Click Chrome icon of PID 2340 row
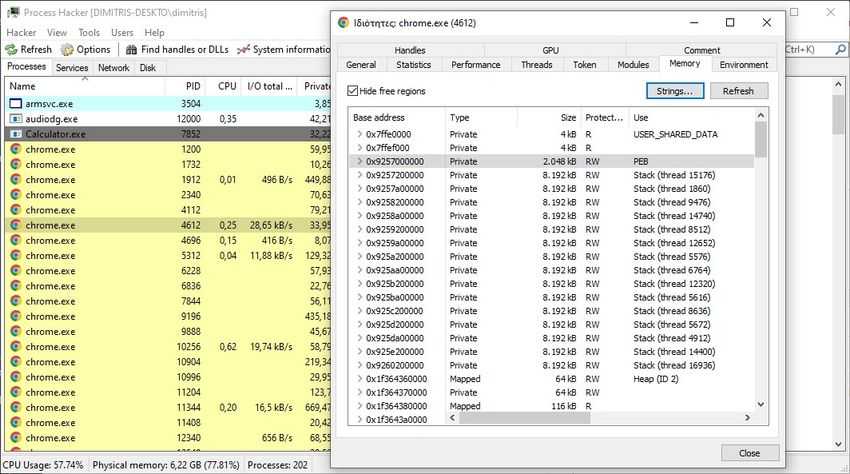 click(16, 195)
